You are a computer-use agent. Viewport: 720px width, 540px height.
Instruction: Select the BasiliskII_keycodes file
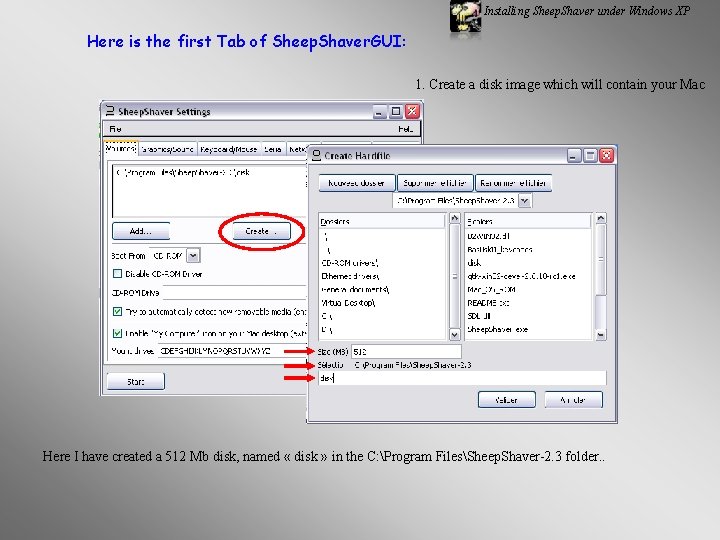[x=500, y=249]
